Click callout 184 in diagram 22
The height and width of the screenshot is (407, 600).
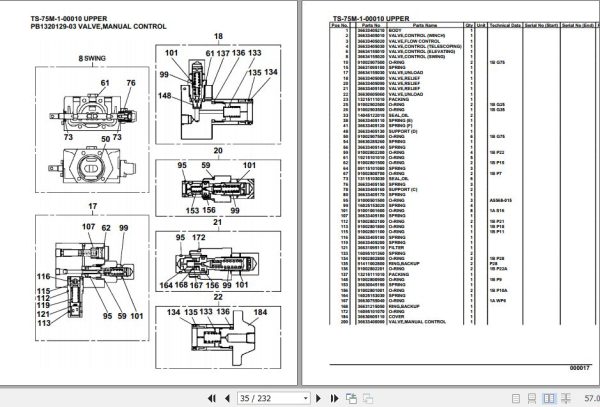[x=260, y=312]
